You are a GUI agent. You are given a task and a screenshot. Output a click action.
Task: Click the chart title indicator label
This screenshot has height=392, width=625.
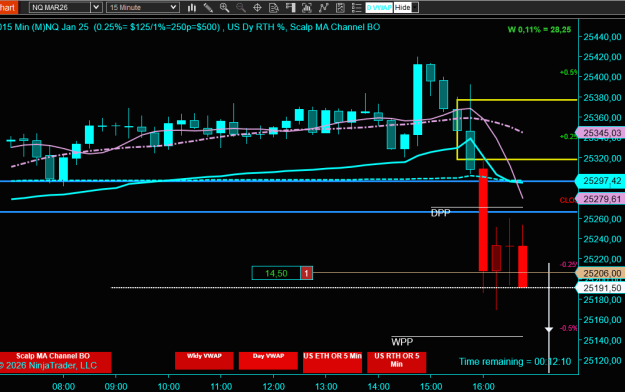pos(190,27)
